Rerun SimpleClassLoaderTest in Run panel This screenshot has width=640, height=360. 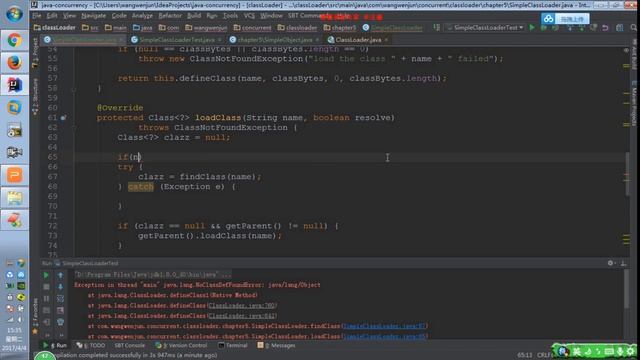tap(46, 276)
